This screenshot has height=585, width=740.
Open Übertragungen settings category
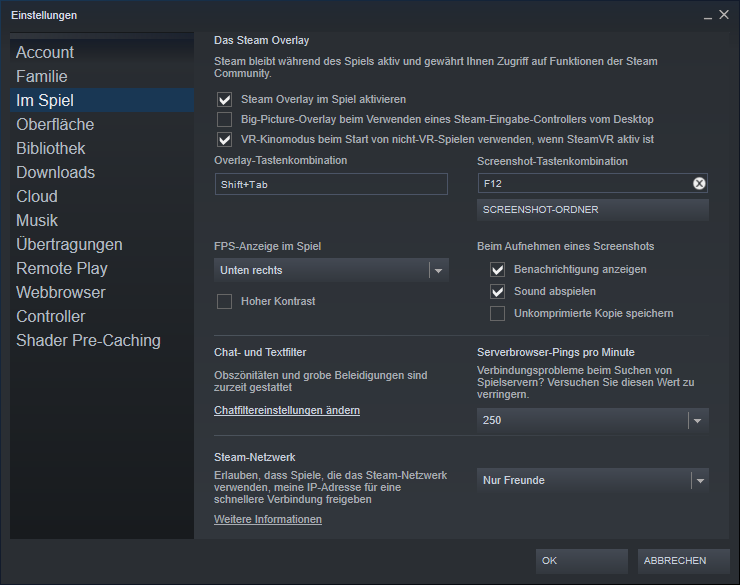pyautogui.click(x=102, y=244)
